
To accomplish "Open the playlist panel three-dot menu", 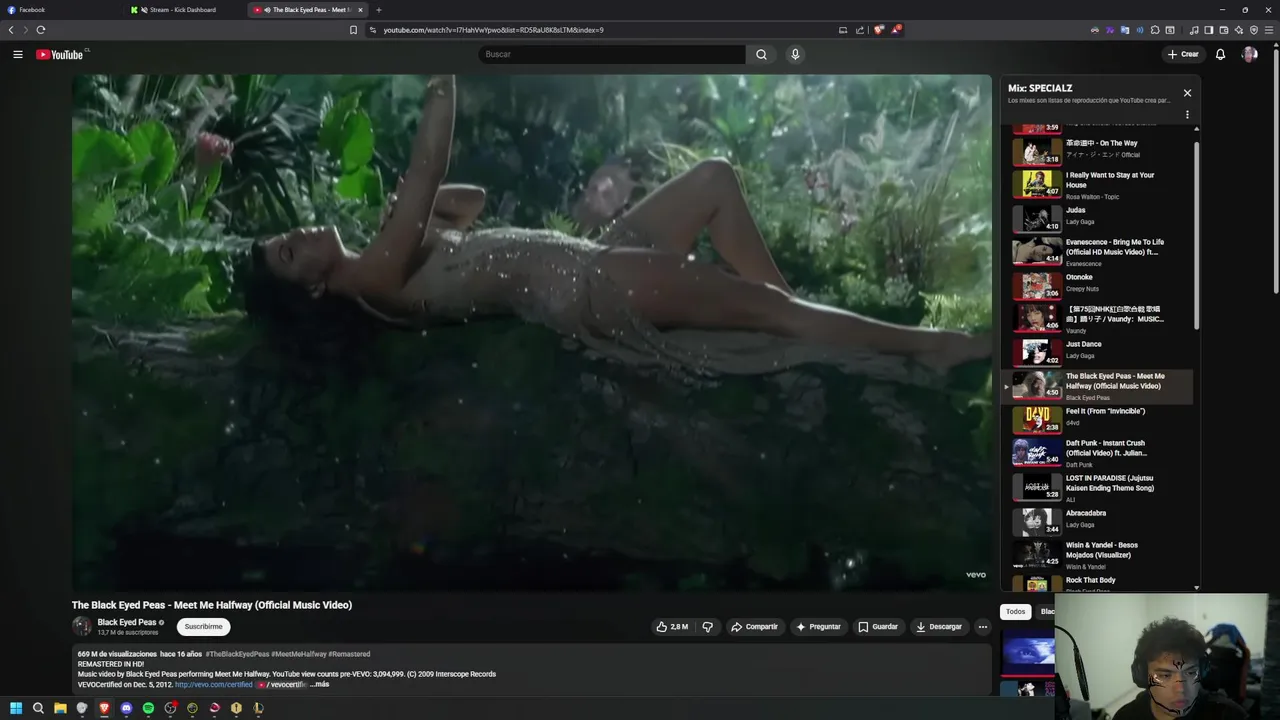I will [1187, 114].
